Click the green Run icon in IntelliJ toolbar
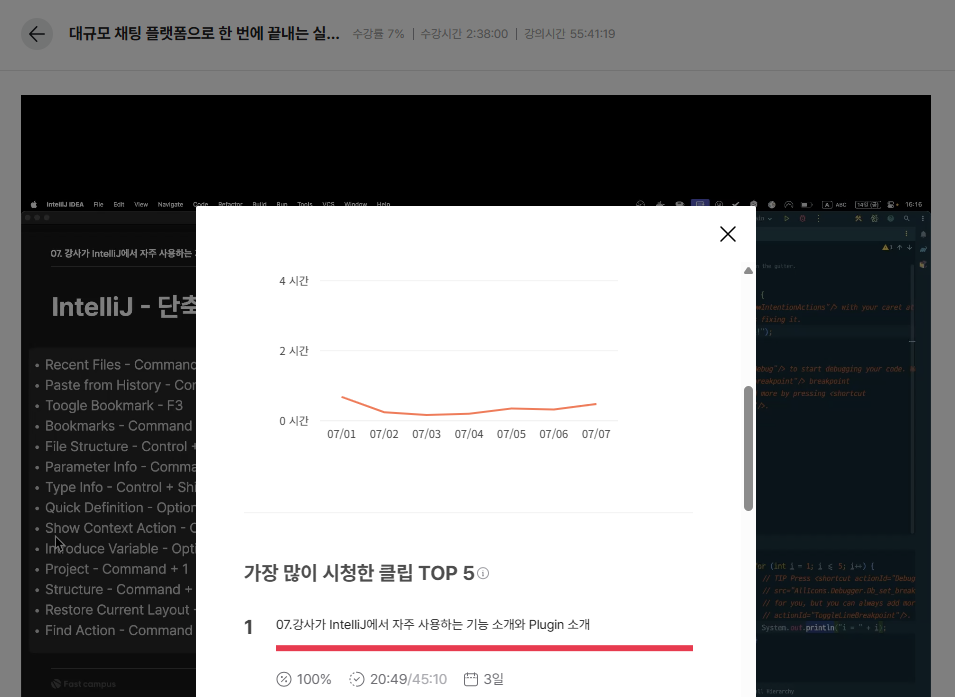The height and width of the screenshot is (697, 955). tap(786, 219)
